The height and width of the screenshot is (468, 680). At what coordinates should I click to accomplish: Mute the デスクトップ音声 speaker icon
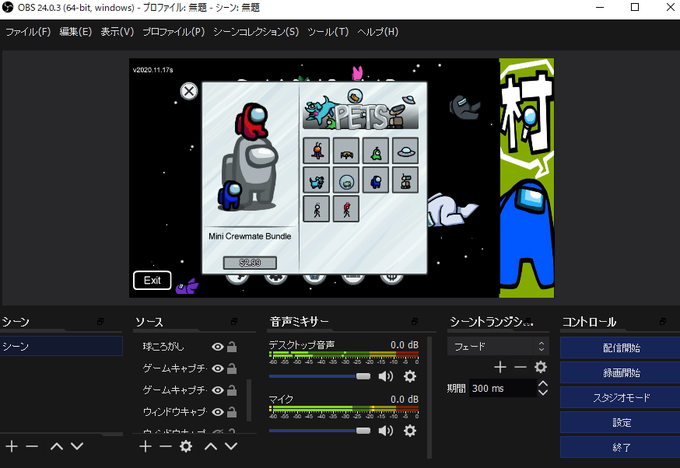tap(386, 376)
